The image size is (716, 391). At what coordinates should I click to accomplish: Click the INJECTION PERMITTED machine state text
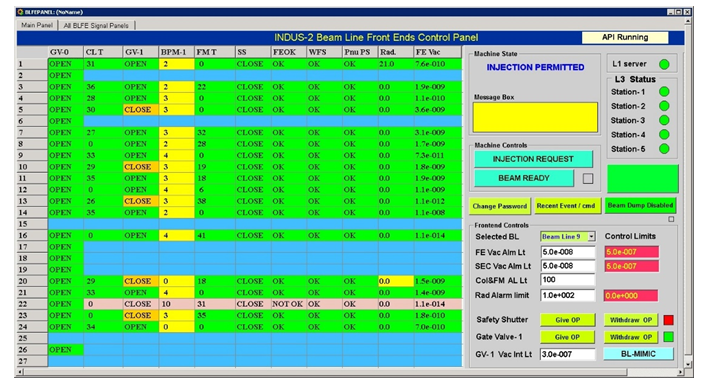pyautogui.click(x=535, y=67)
